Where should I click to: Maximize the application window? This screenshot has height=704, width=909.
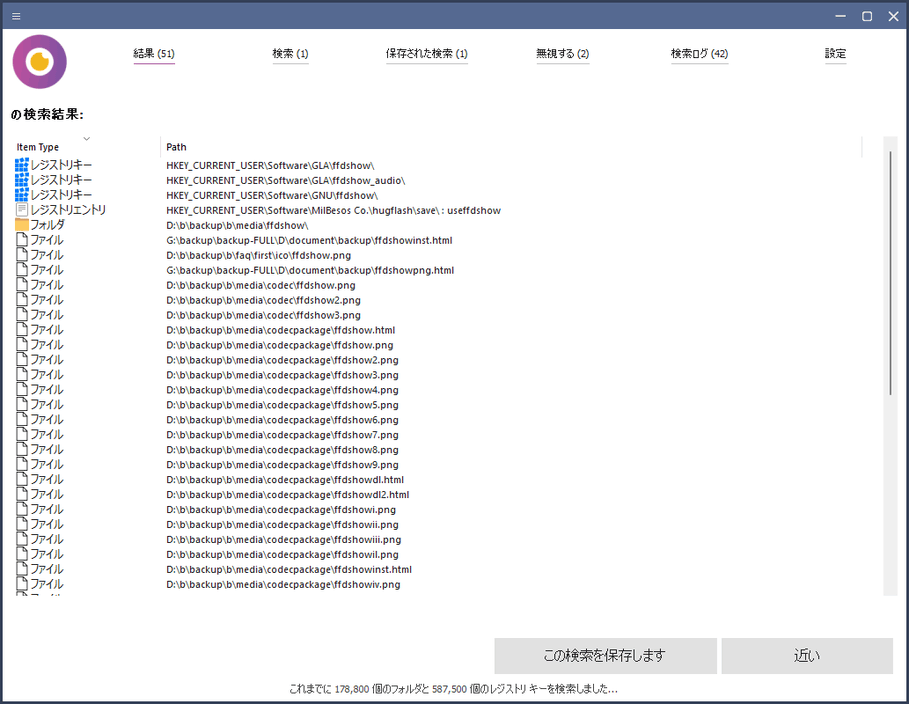click(867, 16)
